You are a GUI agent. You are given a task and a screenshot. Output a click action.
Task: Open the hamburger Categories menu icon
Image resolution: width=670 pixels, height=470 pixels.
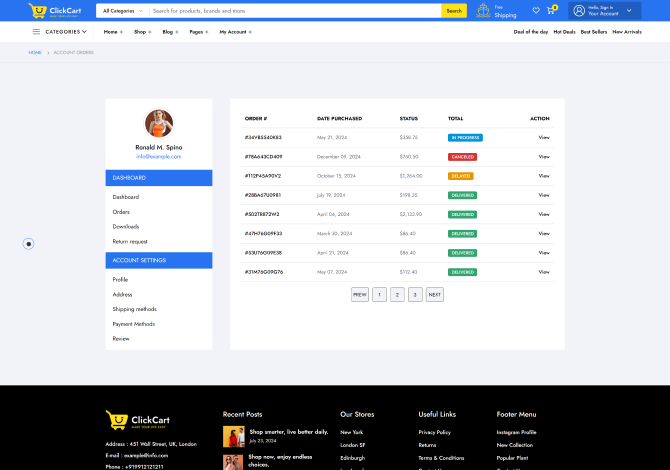[37, 31]
